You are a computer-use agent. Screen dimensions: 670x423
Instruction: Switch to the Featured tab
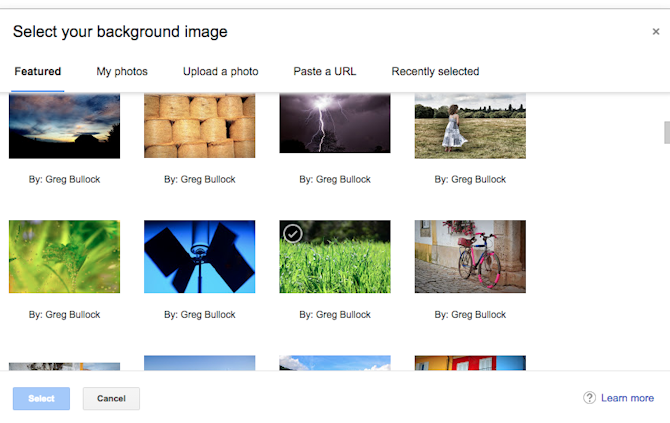point(38,72)
